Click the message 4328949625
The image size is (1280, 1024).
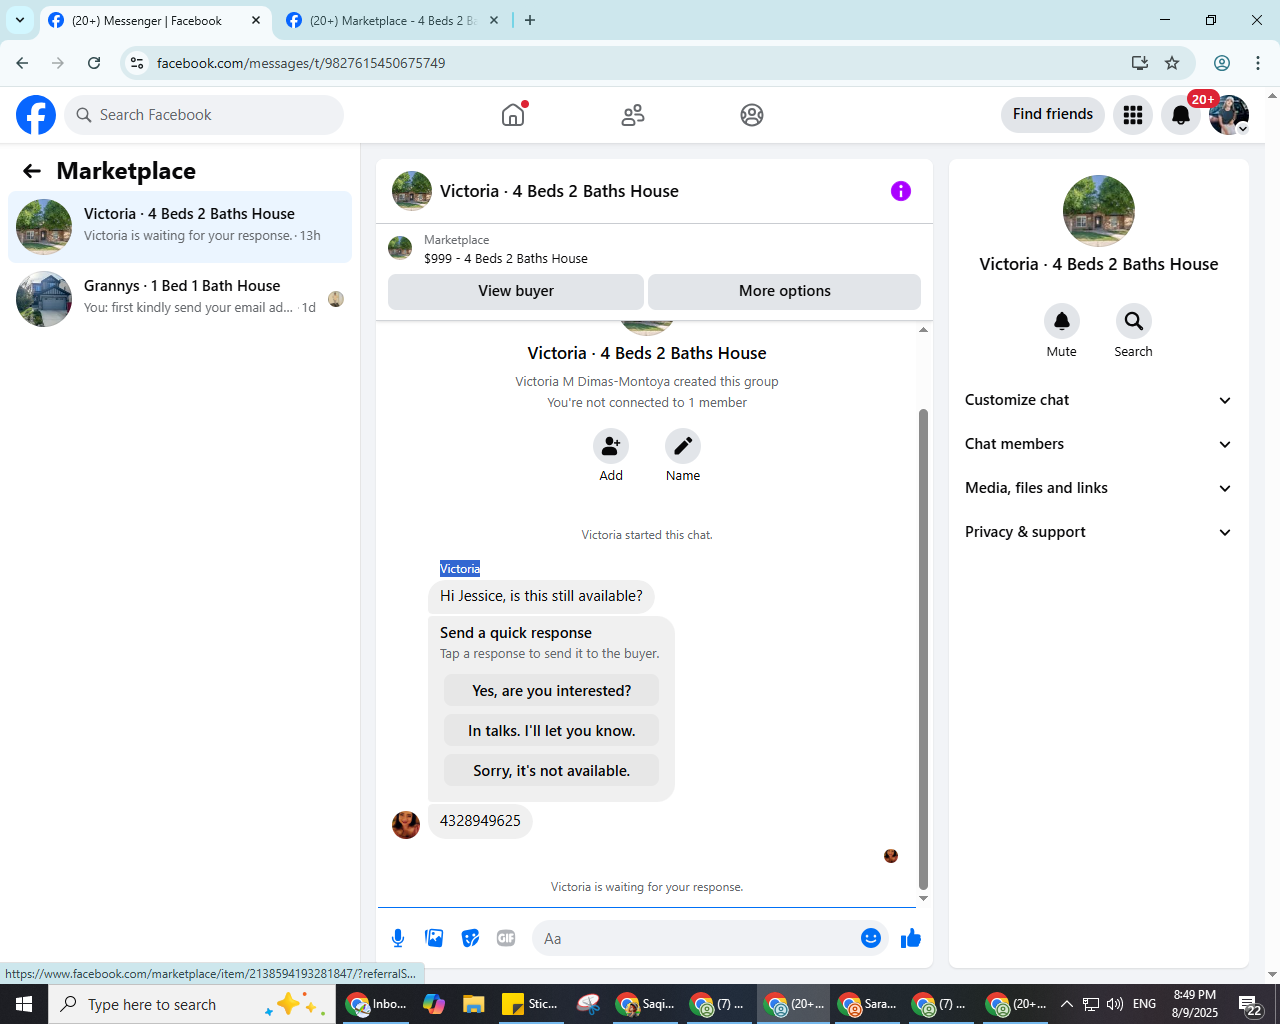pos(480,821)
